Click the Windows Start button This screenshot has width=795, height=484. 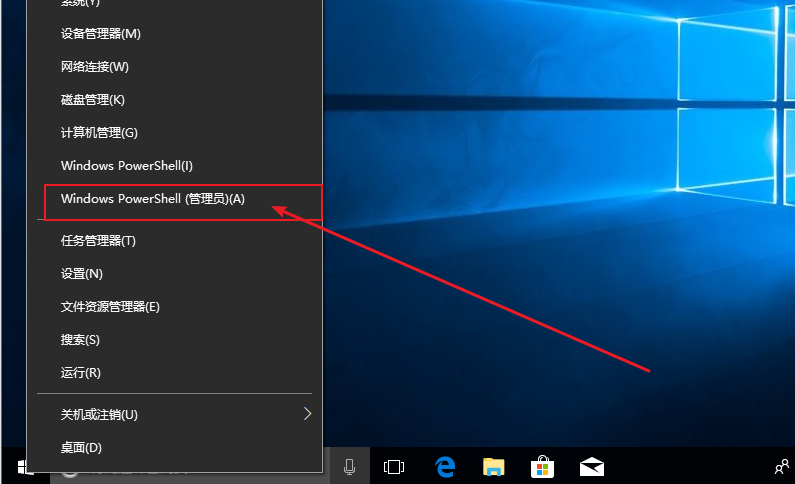tap(22, 466)
